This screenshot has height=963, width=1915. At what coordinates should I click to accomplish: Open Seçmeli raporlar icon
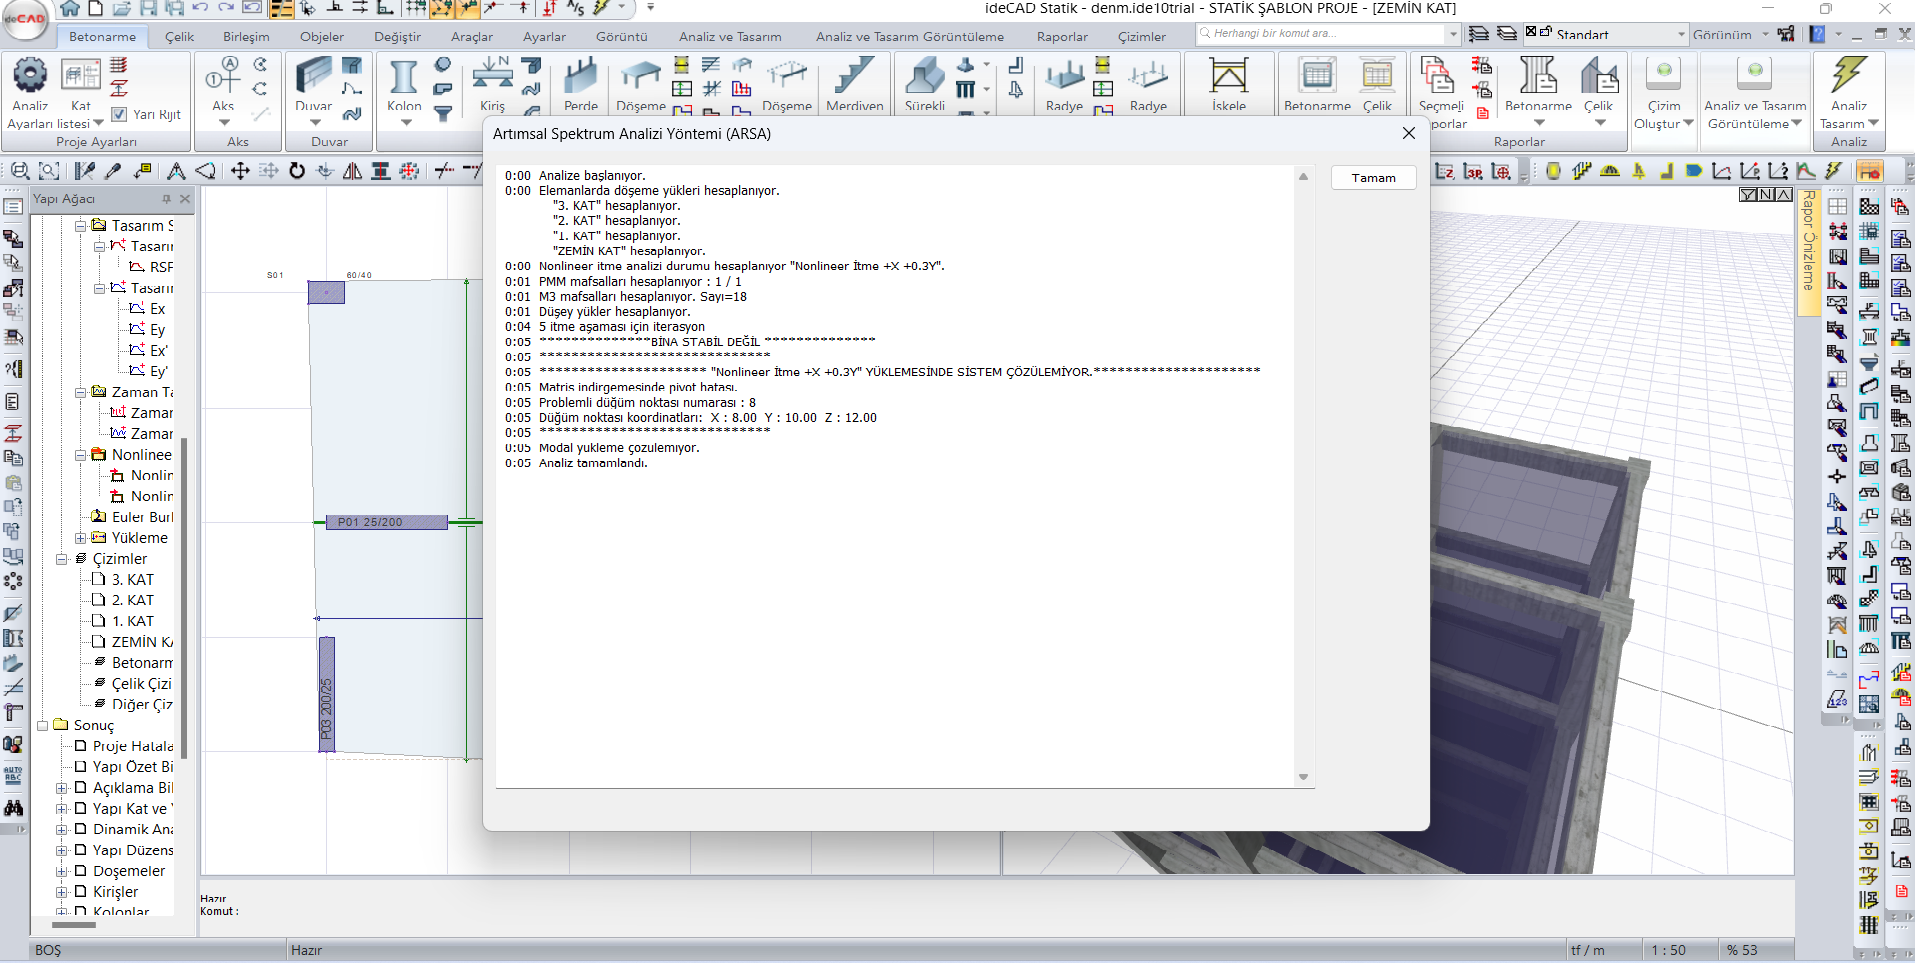(x=1439, y=77)
